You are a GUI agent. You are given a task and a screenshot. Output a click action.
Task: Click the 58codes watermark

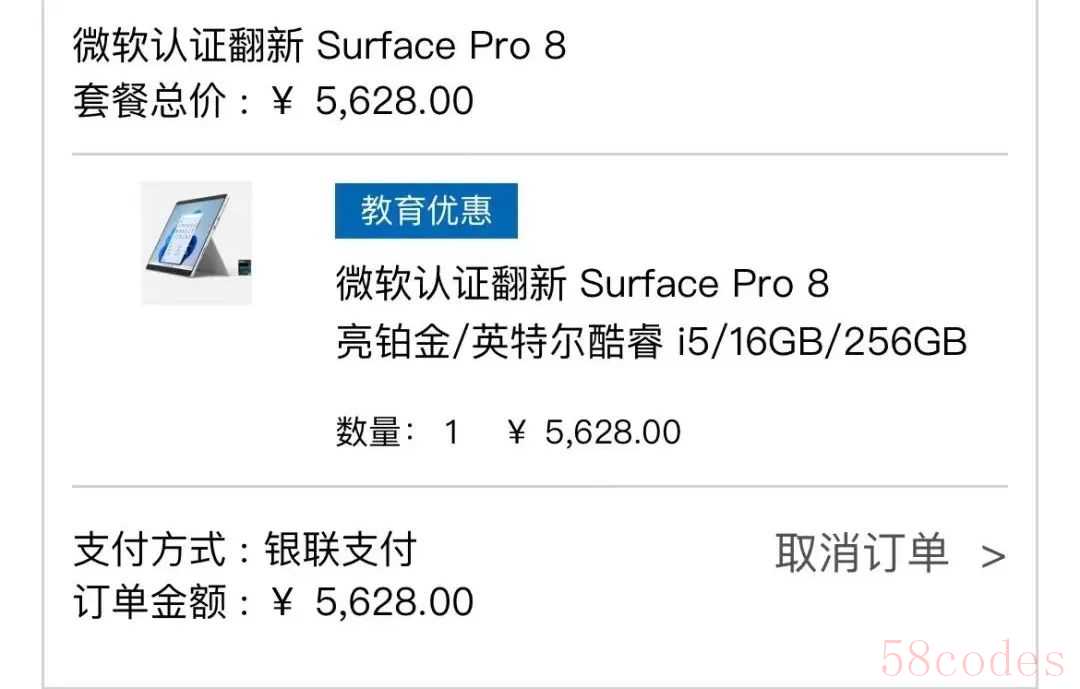click(972, 660)
